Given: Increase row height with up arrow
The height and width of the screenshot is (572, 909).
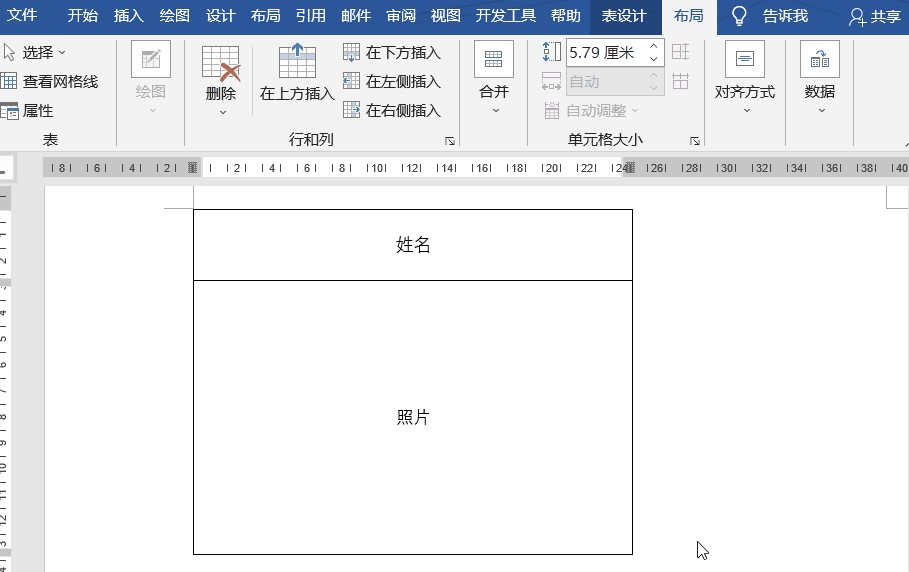Looking at the screenshot, I should coord(654,46).
